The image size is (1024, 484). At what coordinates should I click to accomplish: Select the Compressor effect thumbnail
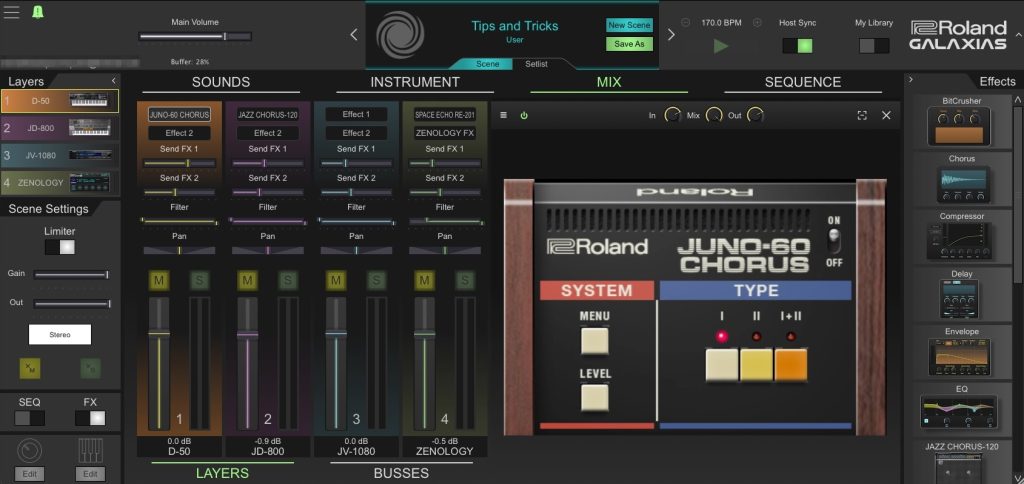959,242
